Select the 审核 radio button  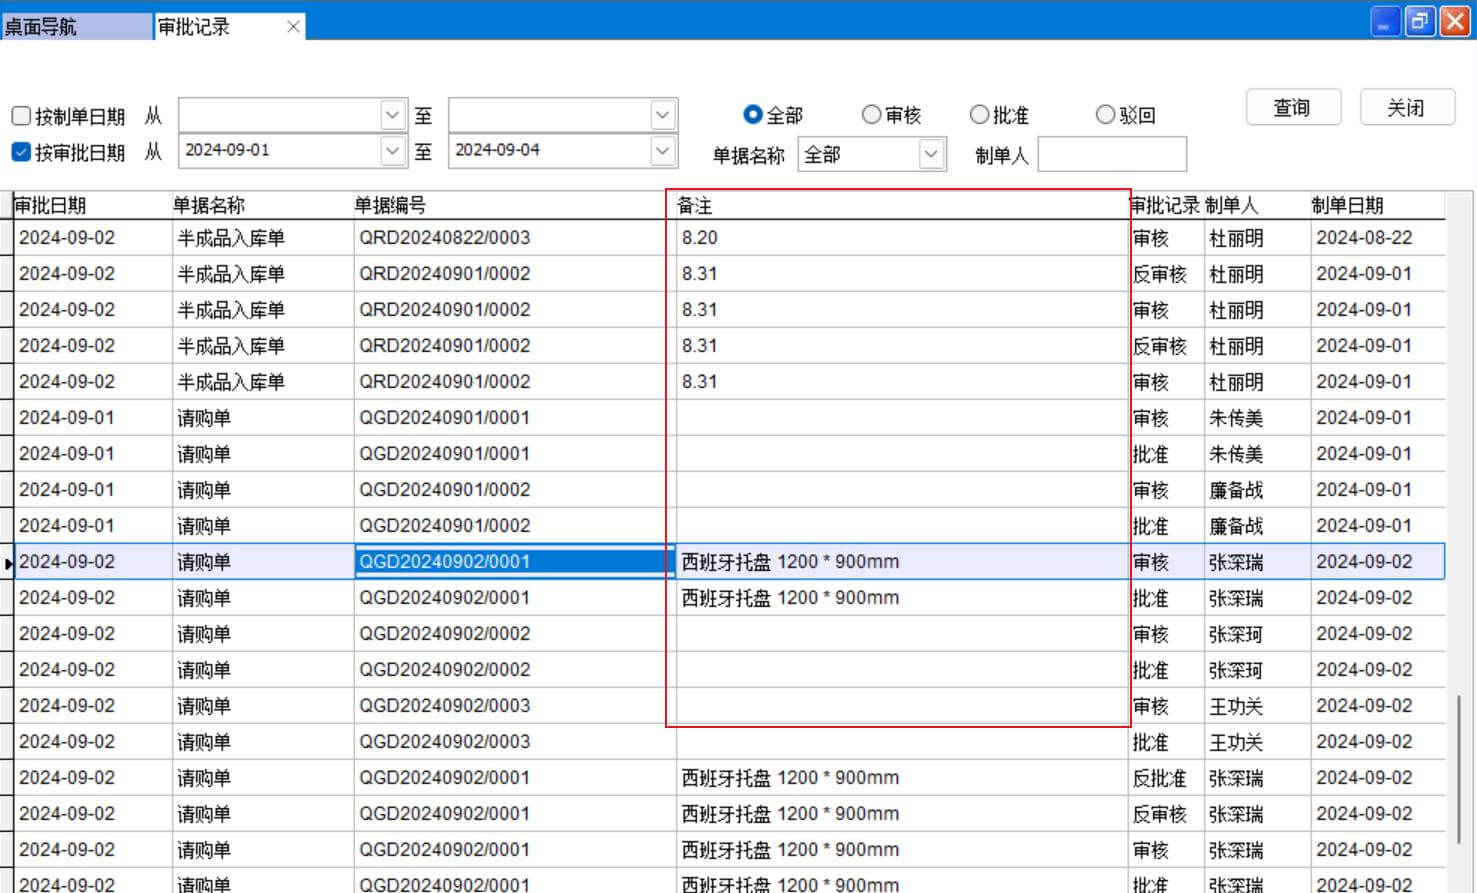pos(871,115)
